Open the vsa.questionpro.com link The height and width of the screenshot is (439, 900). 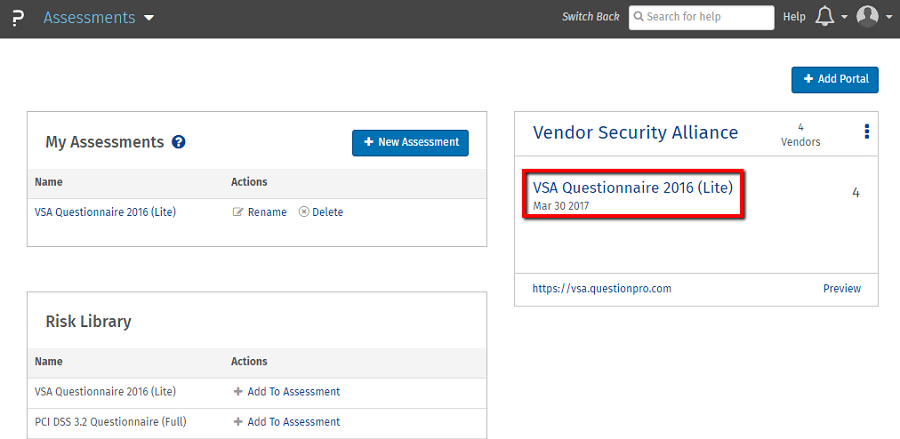(602, 288)
